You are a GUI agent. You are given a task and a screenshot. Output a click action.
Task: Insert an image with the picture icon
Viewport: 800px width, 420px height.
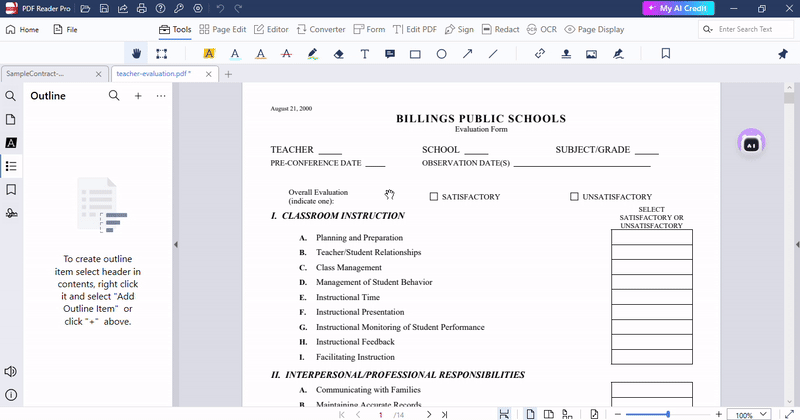click(x=591, y=54)
